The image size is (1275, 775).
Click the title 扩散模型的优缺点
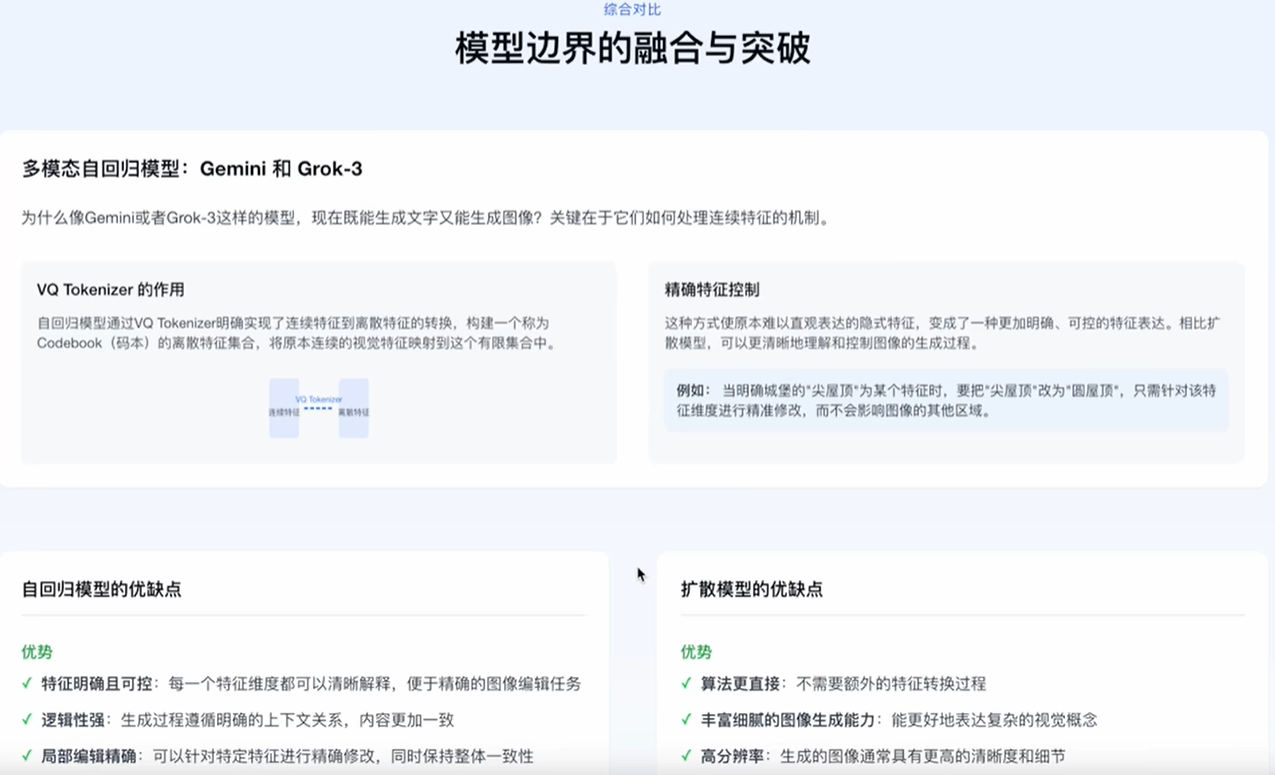point(752,590)
